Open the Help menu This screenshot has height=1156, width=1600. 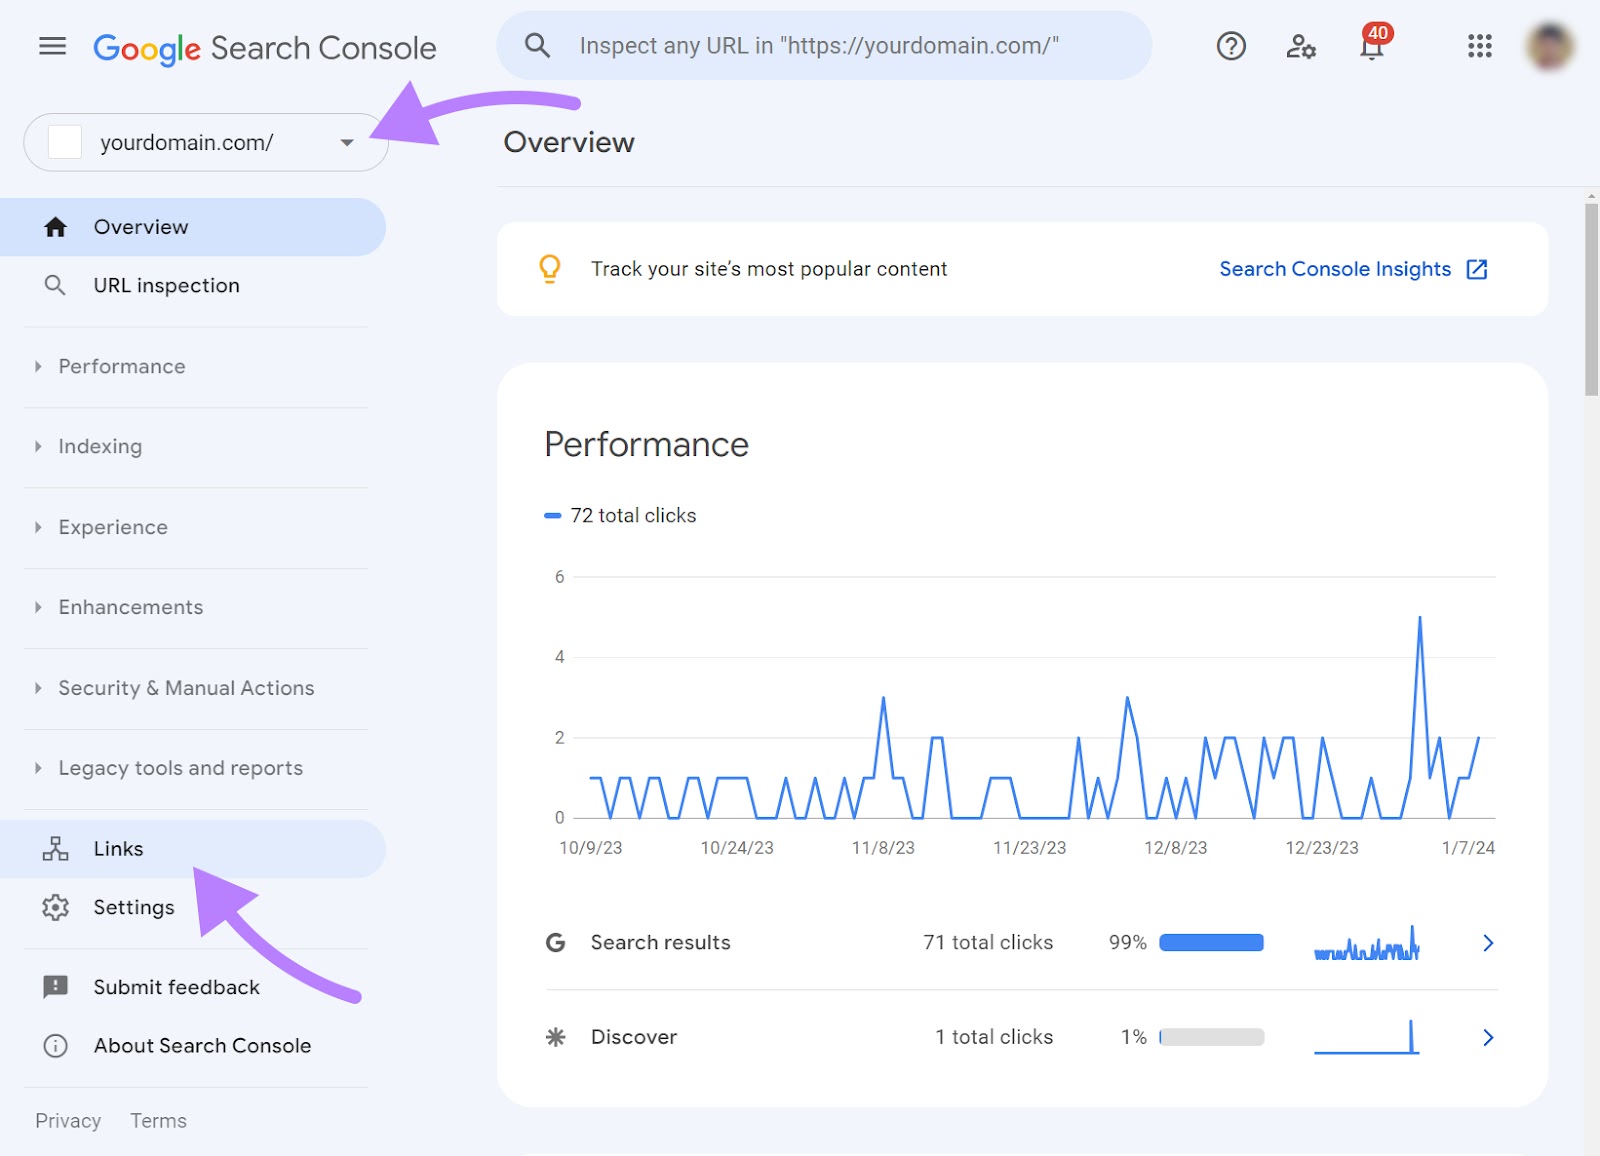coord(1231,46)
